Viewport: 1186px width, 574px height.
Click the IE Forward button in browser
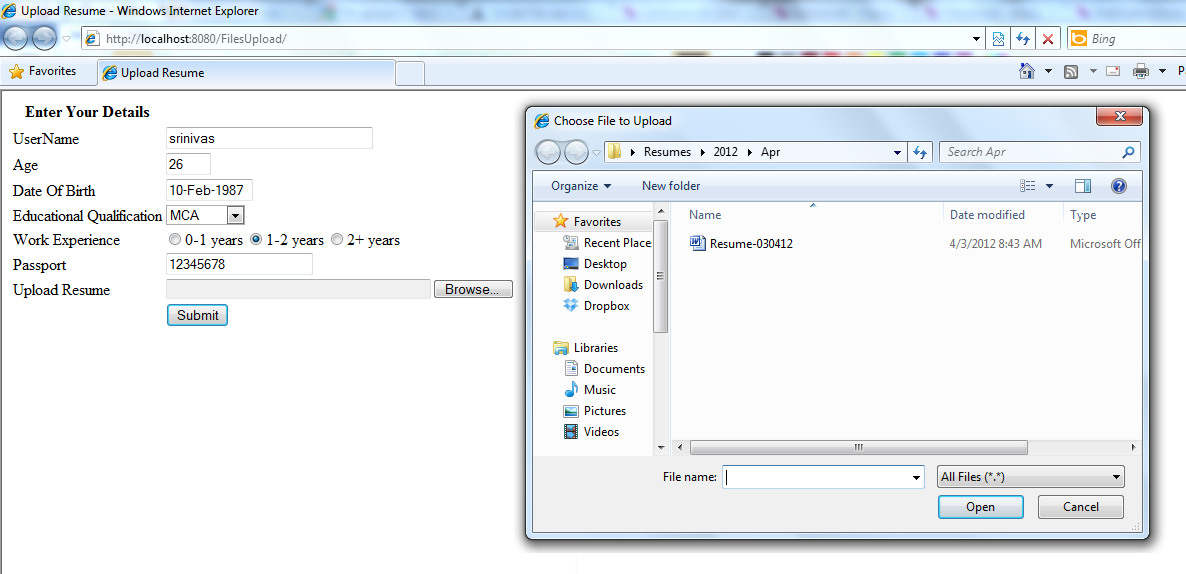tap(45, 38)
